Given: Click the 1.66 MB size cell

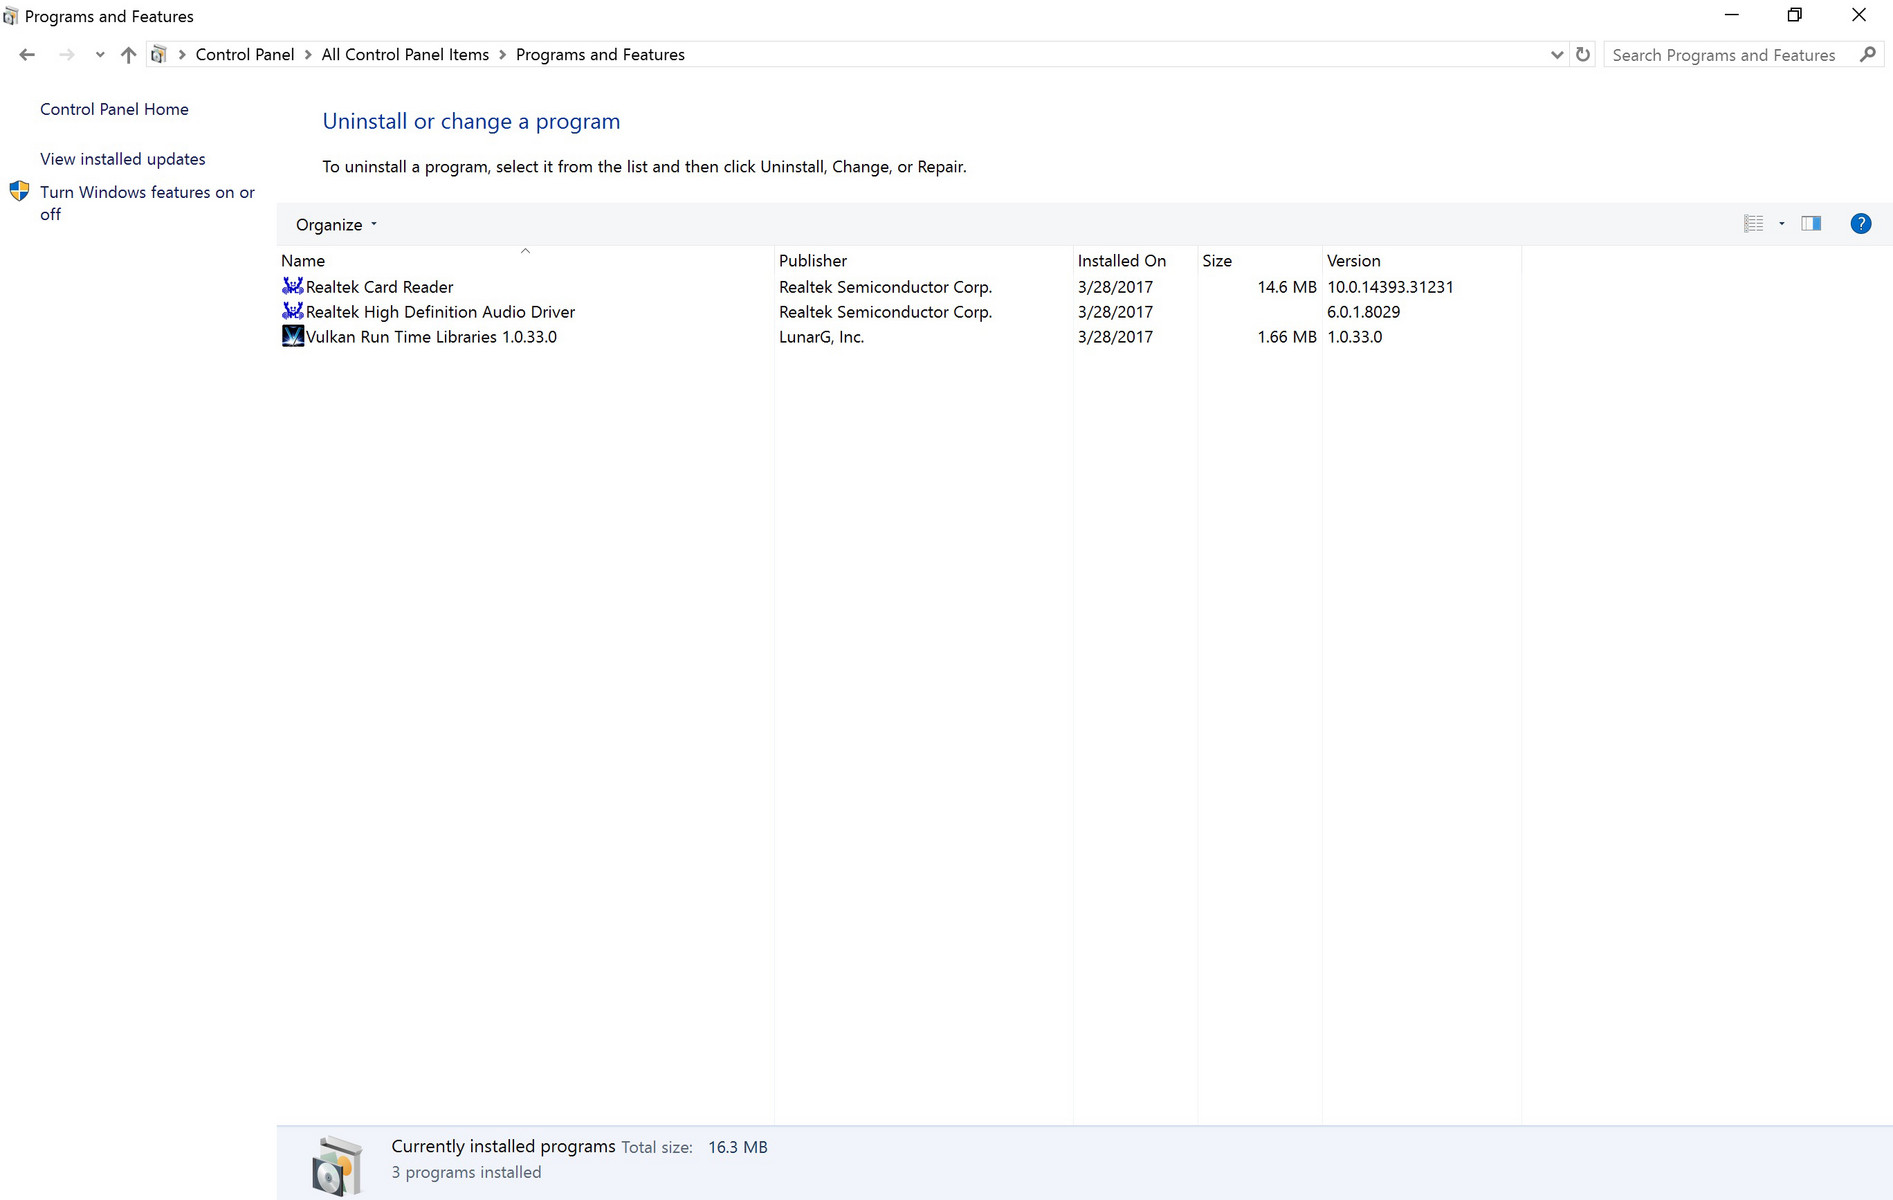Looking at the screenshot, I should 1287,337.
